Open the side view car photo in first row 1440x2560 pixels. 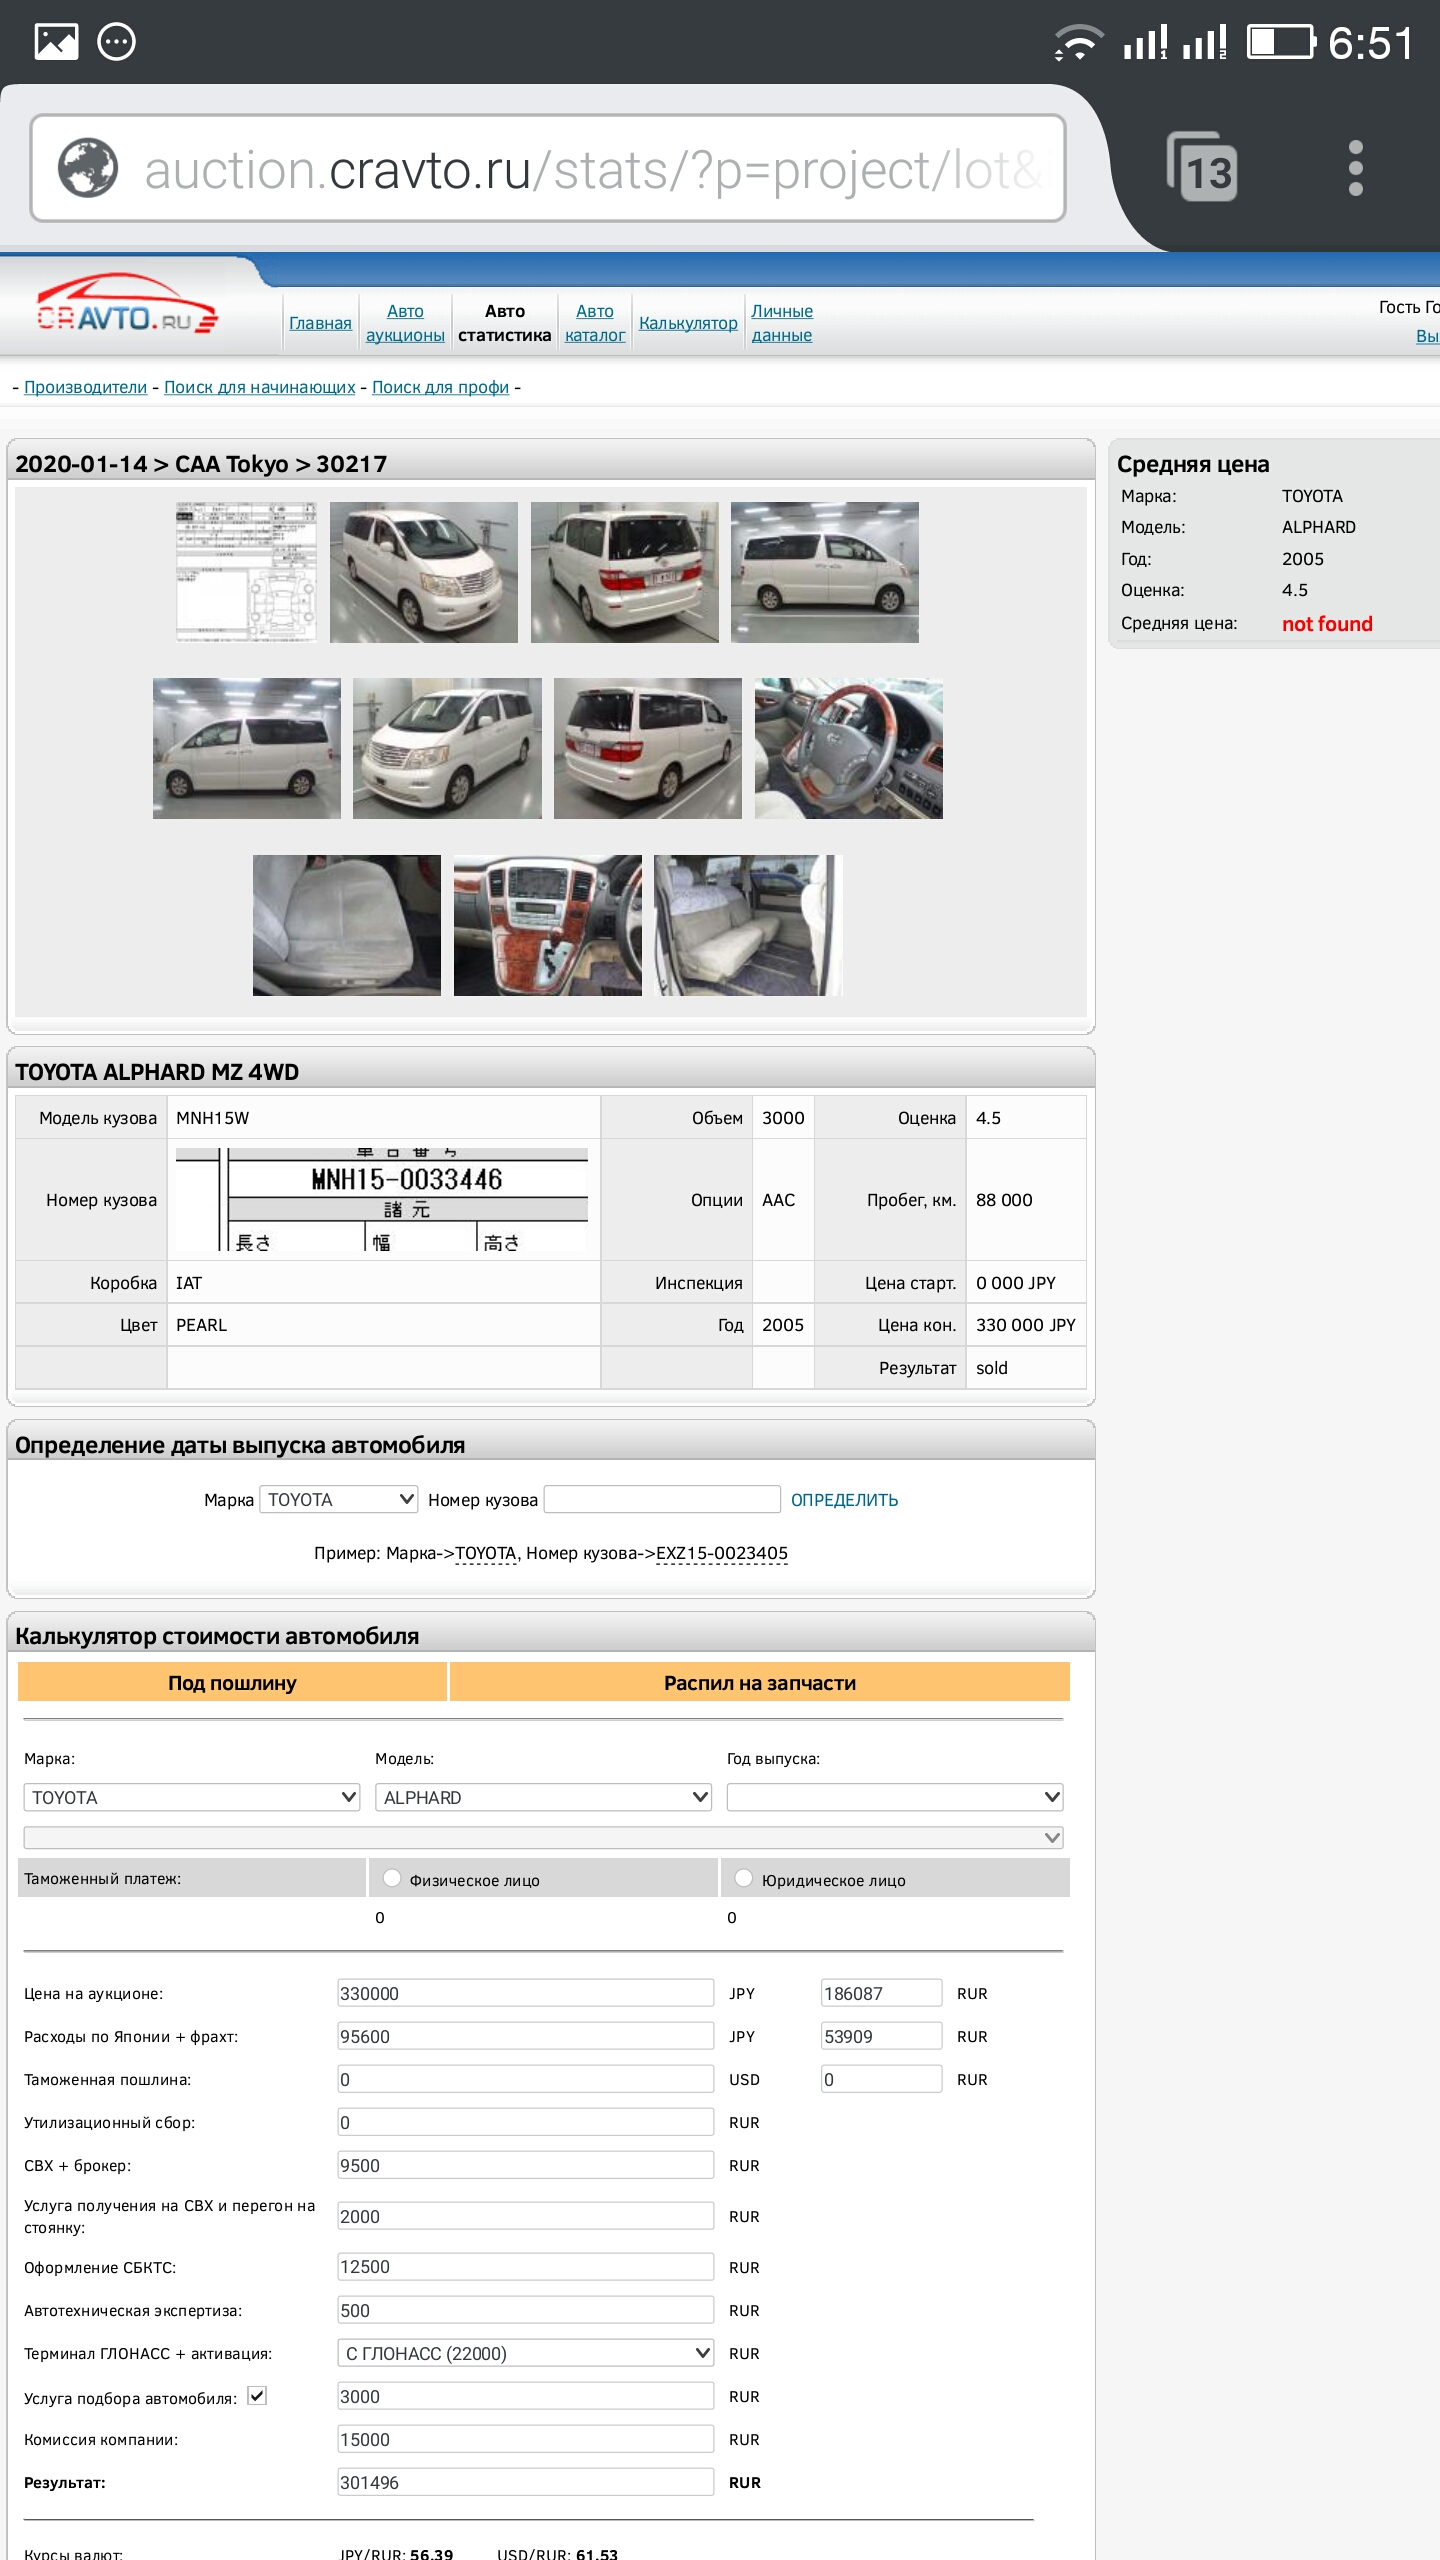(x=825, y=572)
